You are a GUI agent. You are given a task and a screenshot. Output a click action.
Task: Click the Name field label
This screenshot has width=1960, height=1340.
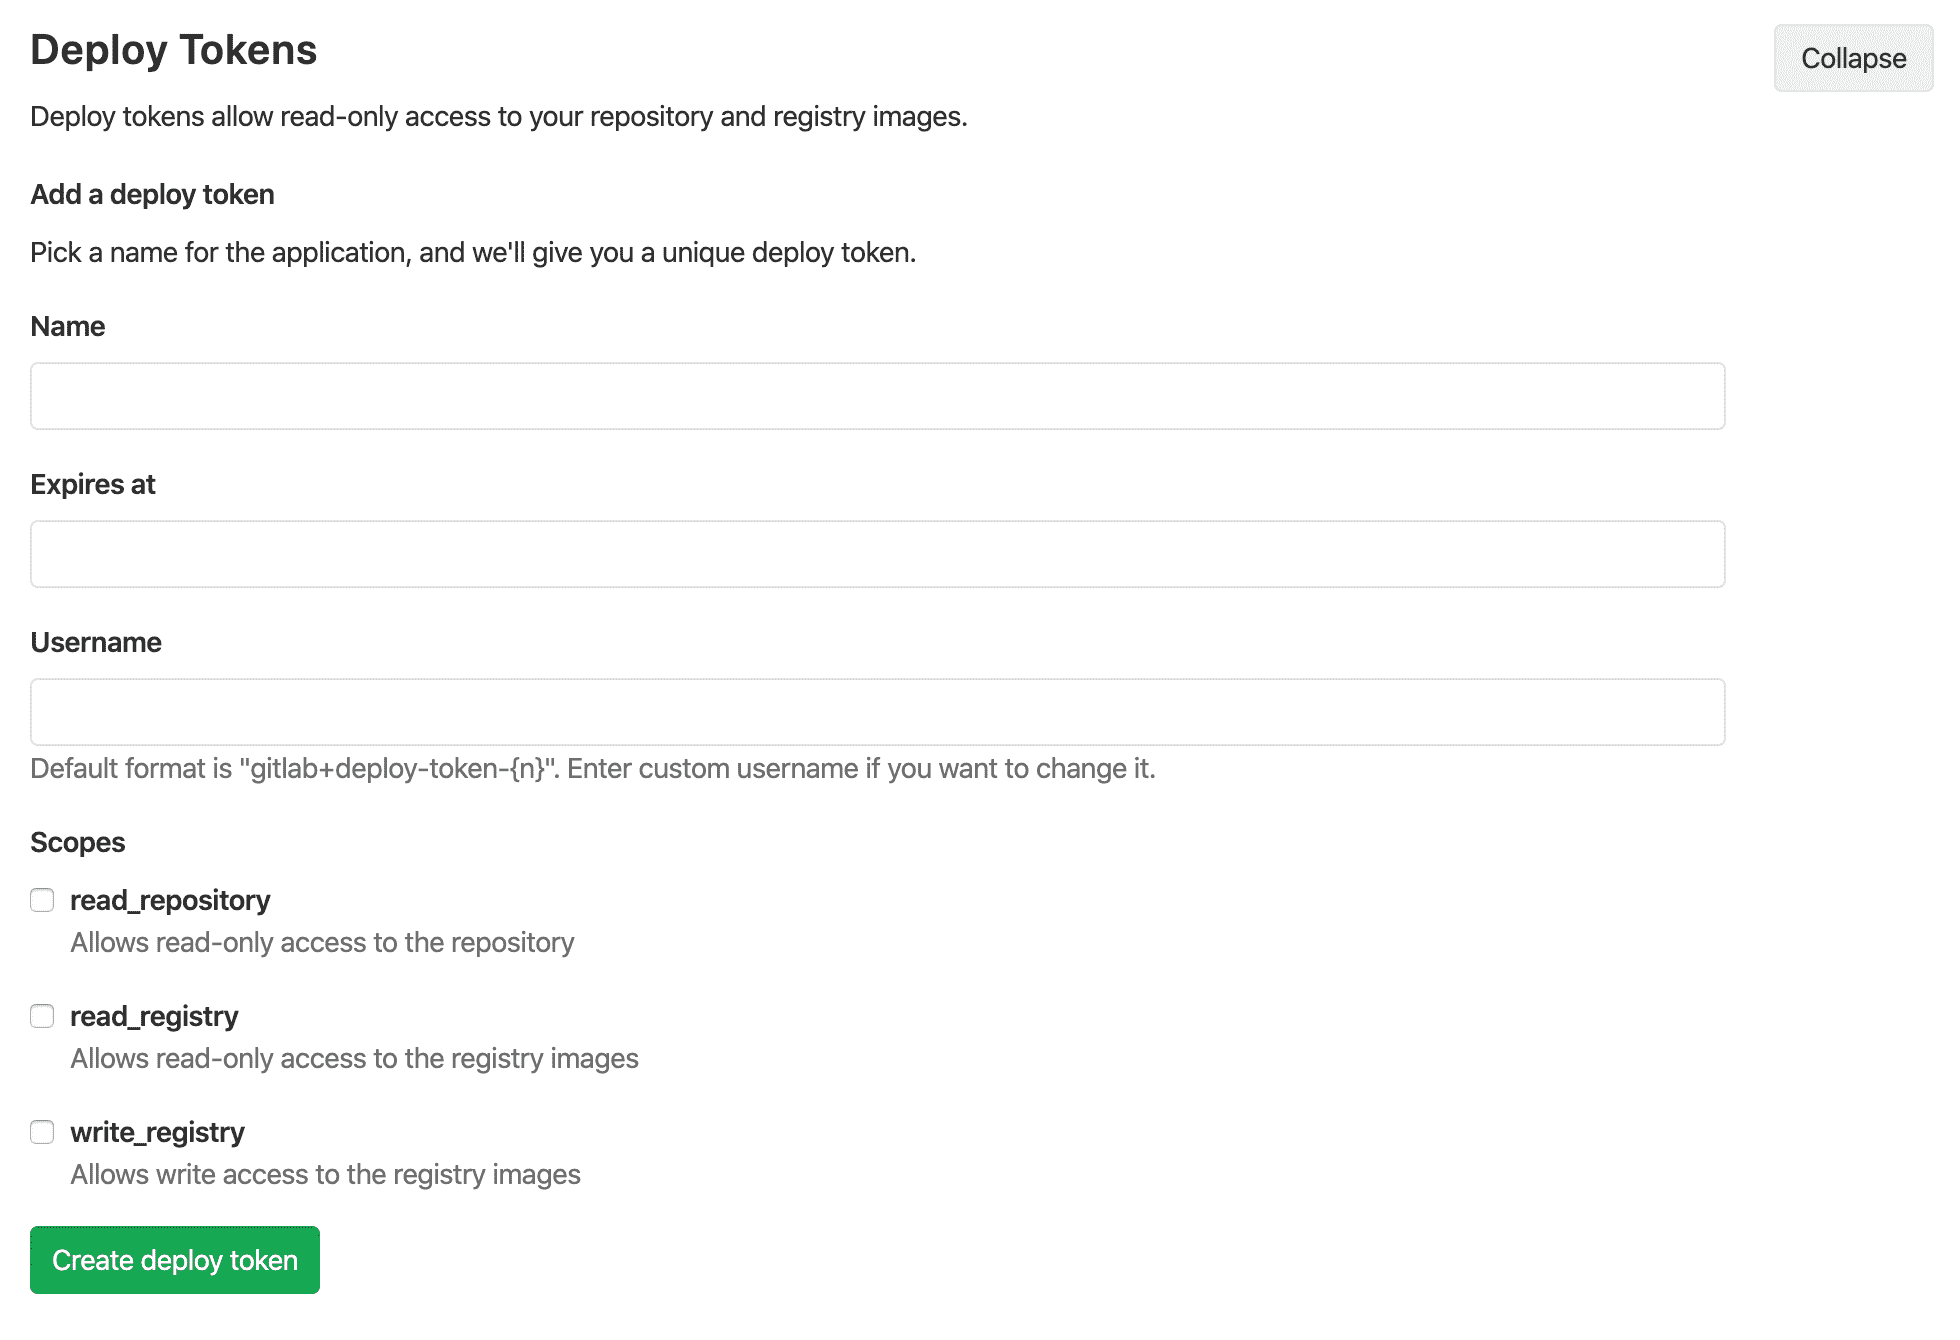click(67, 326)
